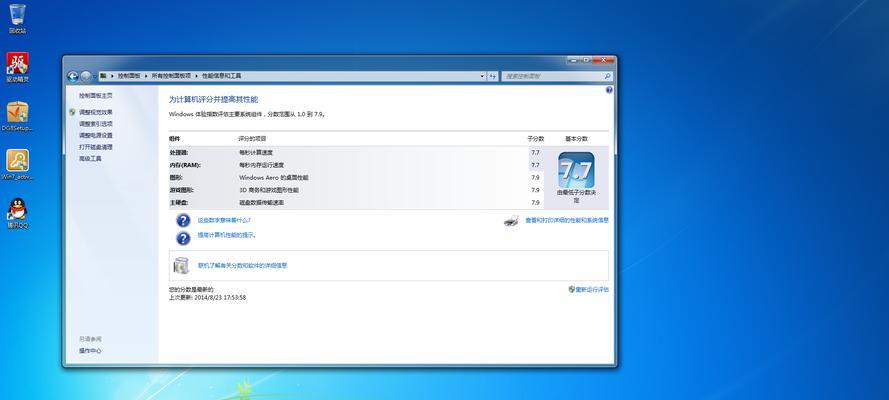The width and height of the screenshot is (889, 400).
Task: Select the 图形 graphics row label
Action: pyautogui.click(x=176, y=178)
